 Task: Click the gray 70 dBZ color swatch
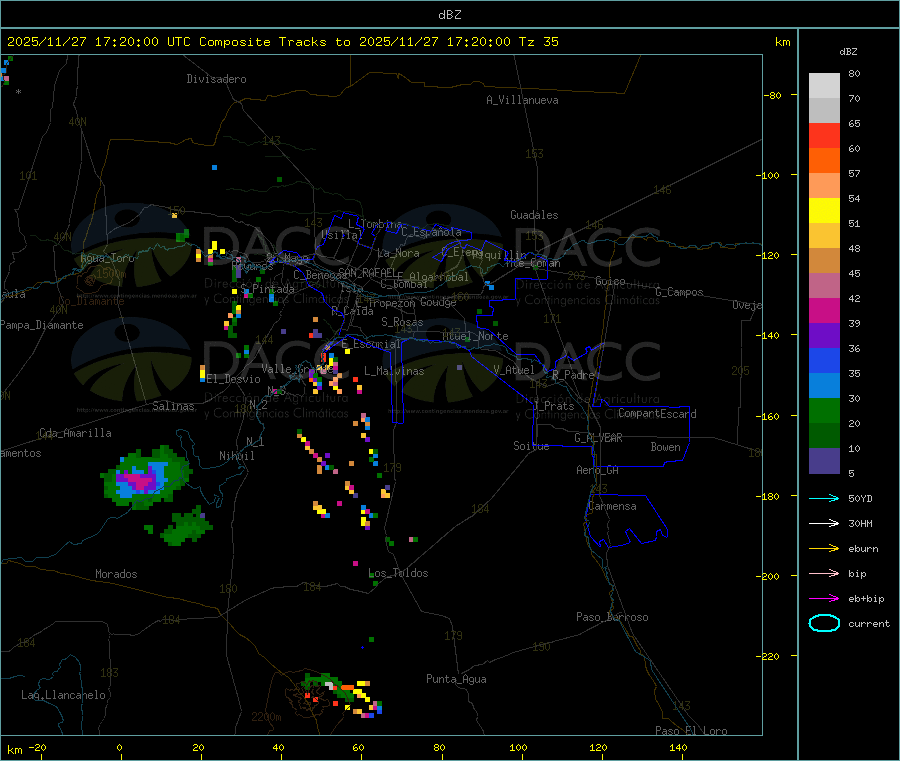[824, 111]
